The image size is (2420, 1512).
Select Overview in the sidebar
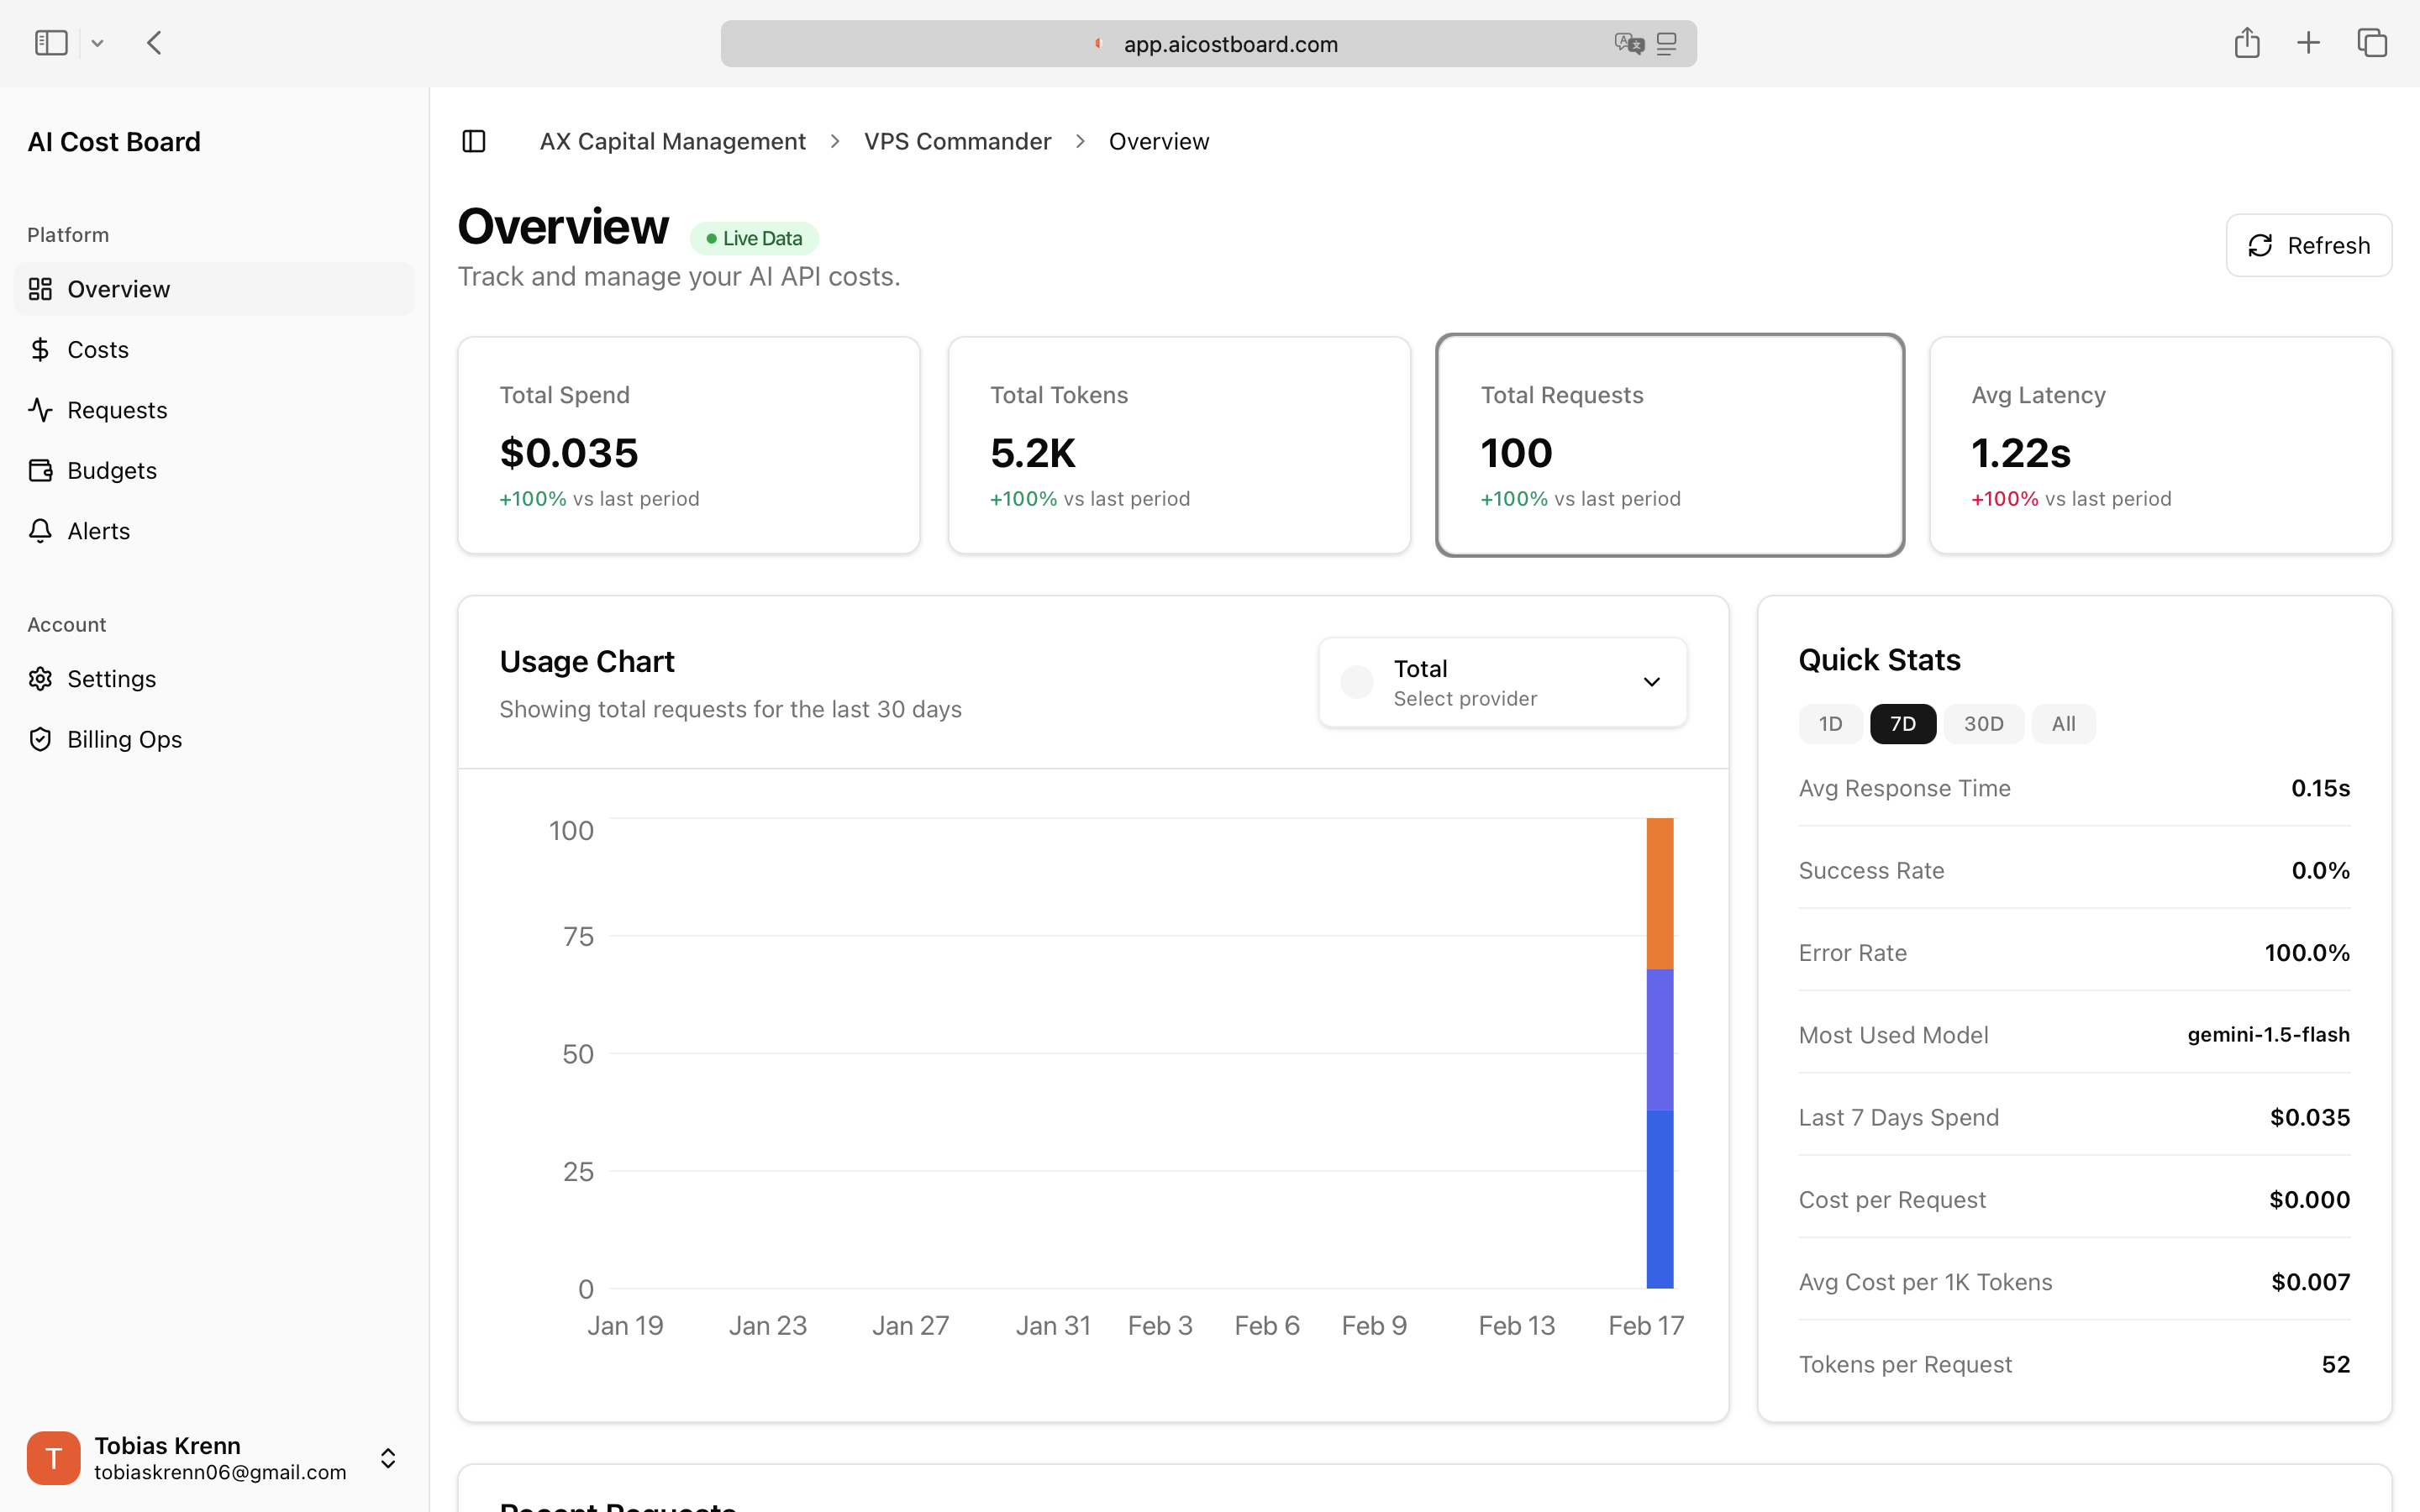click(x=118, y=289)
